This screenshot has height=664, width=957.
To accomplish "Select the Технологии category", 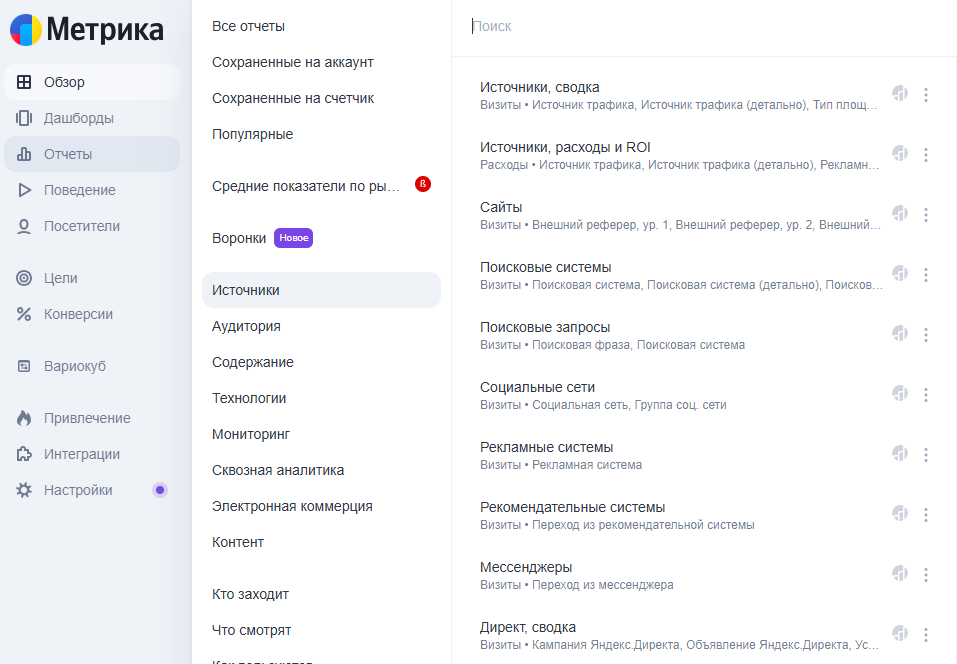I will point(249,398).
